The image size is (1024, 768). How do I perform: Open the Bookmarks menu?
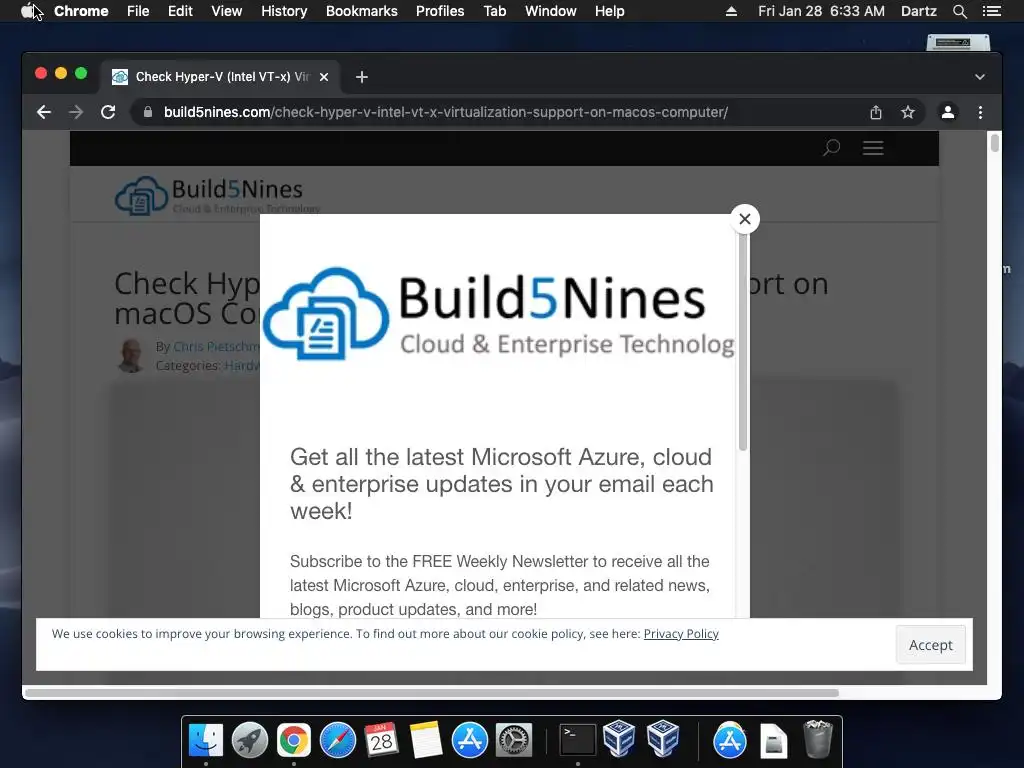(362, 11)
